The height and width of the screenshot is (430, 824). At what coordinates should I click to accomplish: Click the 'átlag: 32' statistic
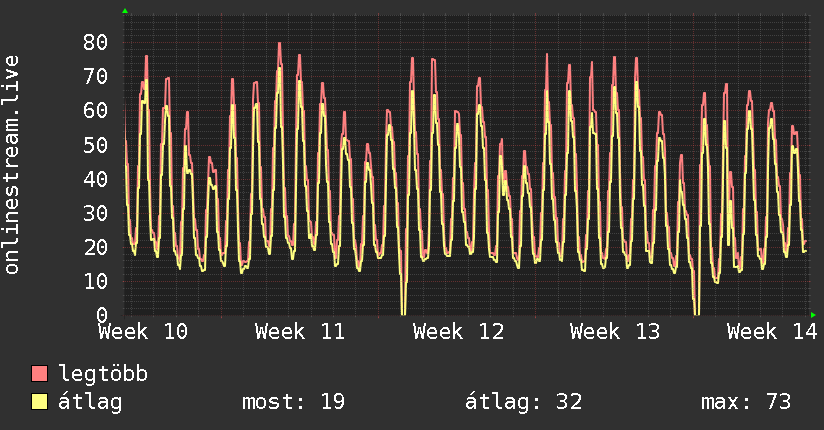(x=523, y=402)
